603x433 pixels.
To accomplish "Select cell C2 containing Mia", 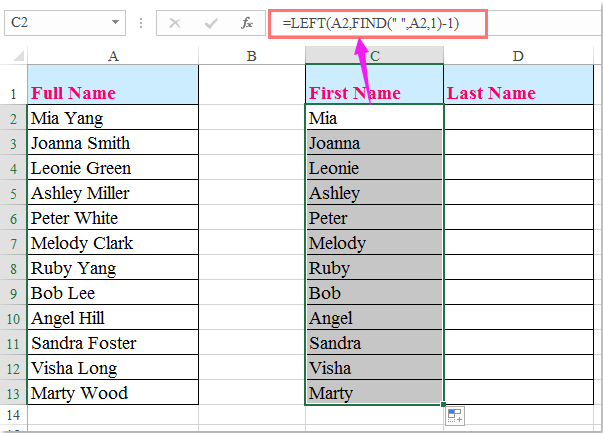I will point(374,118).
